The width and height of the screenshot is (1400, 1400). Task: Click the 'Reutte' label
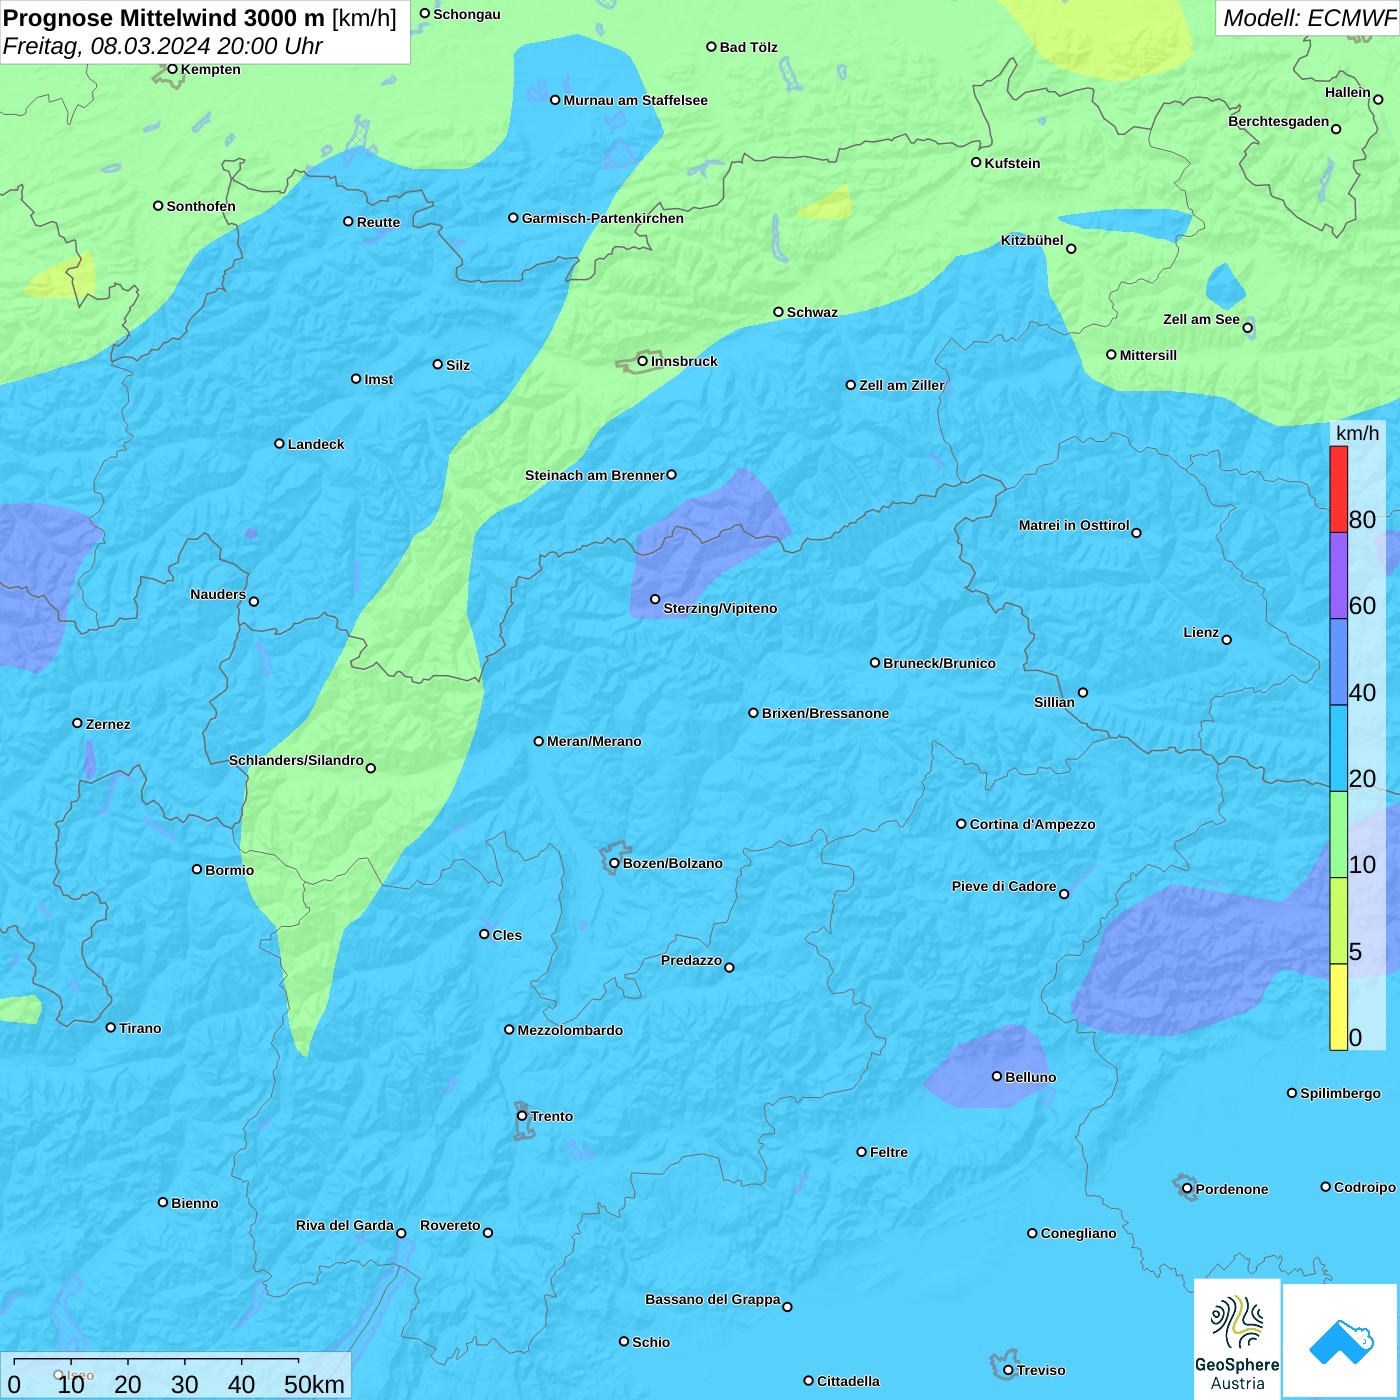coord(378,222)
